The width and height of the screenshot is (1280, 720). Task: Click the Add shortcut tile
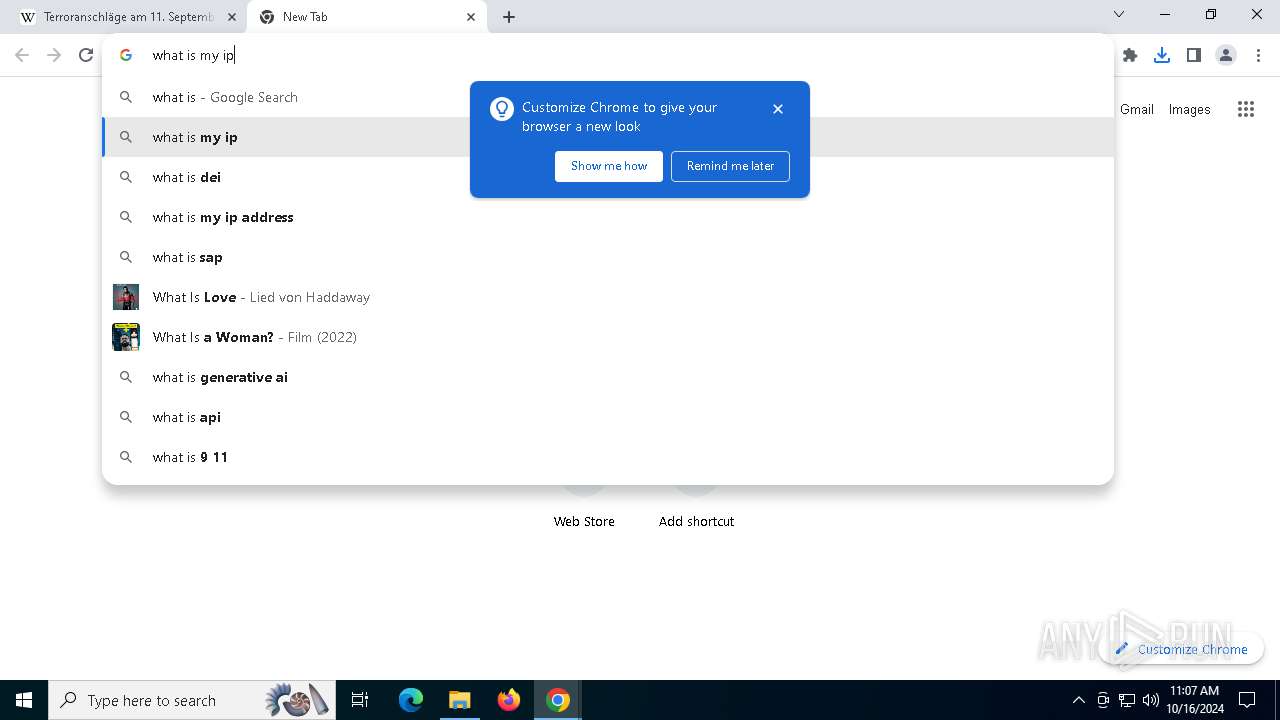(x=696, y=521)
